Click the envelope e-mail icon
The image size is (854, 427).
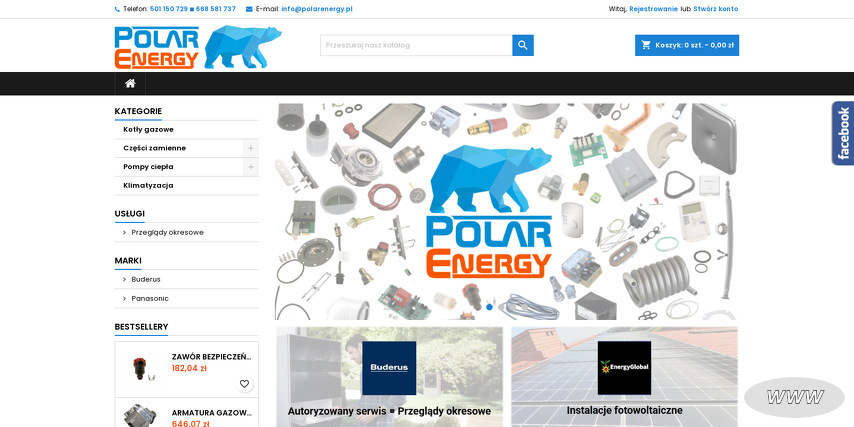[249, 9]
